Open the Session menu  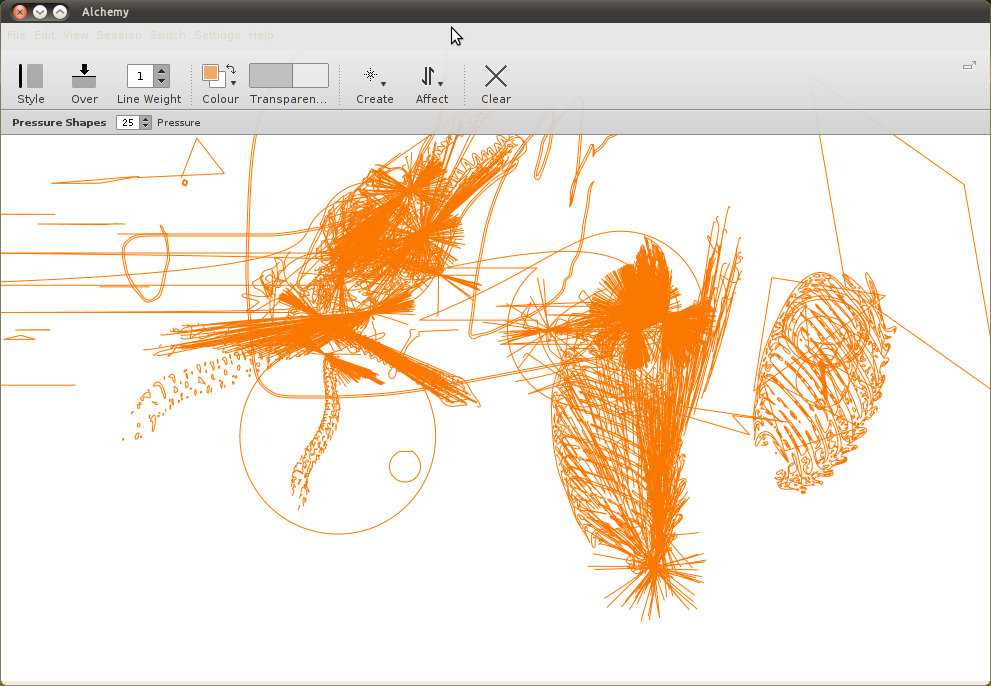click(119, 34)
